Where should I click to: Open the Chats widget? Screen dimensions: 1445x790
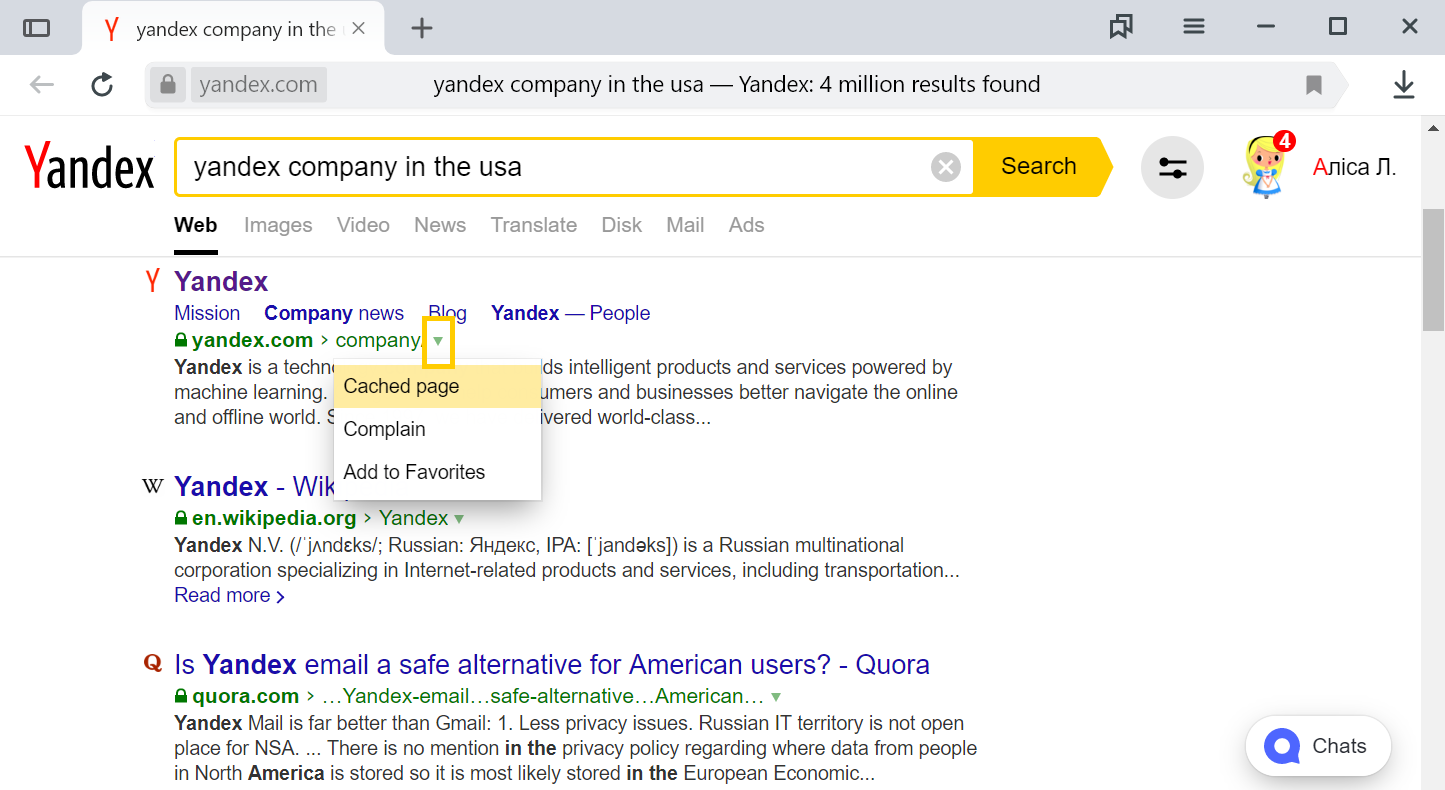click(x=1318, y=746)
